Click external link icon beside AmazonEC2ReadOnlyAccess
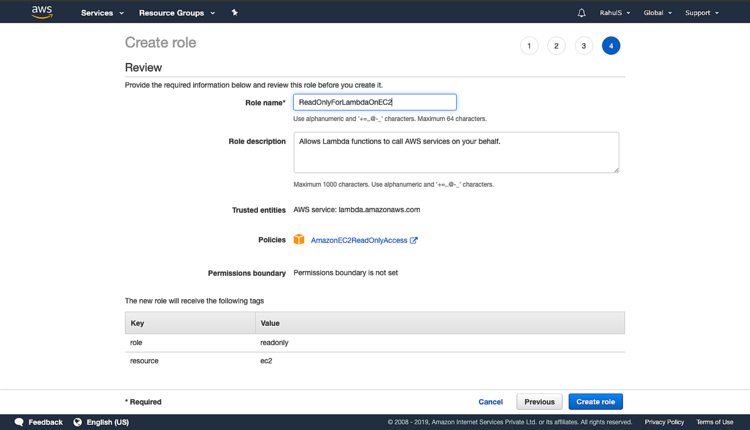The width and height of the screenshot is (750, 430). point(414,240)
